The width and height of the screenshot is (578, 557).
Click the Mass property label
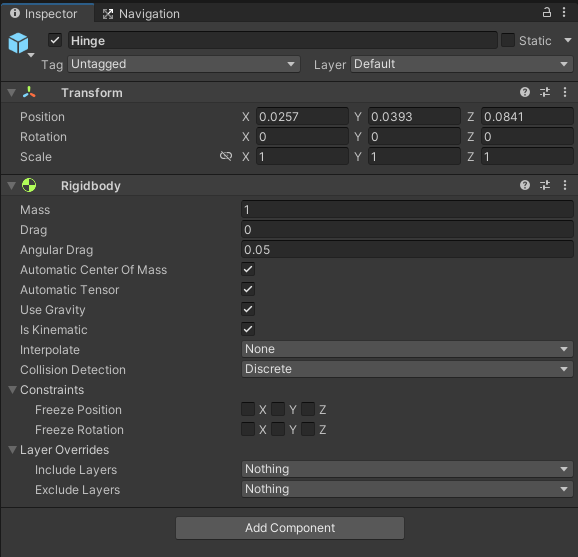pos(35,210)
